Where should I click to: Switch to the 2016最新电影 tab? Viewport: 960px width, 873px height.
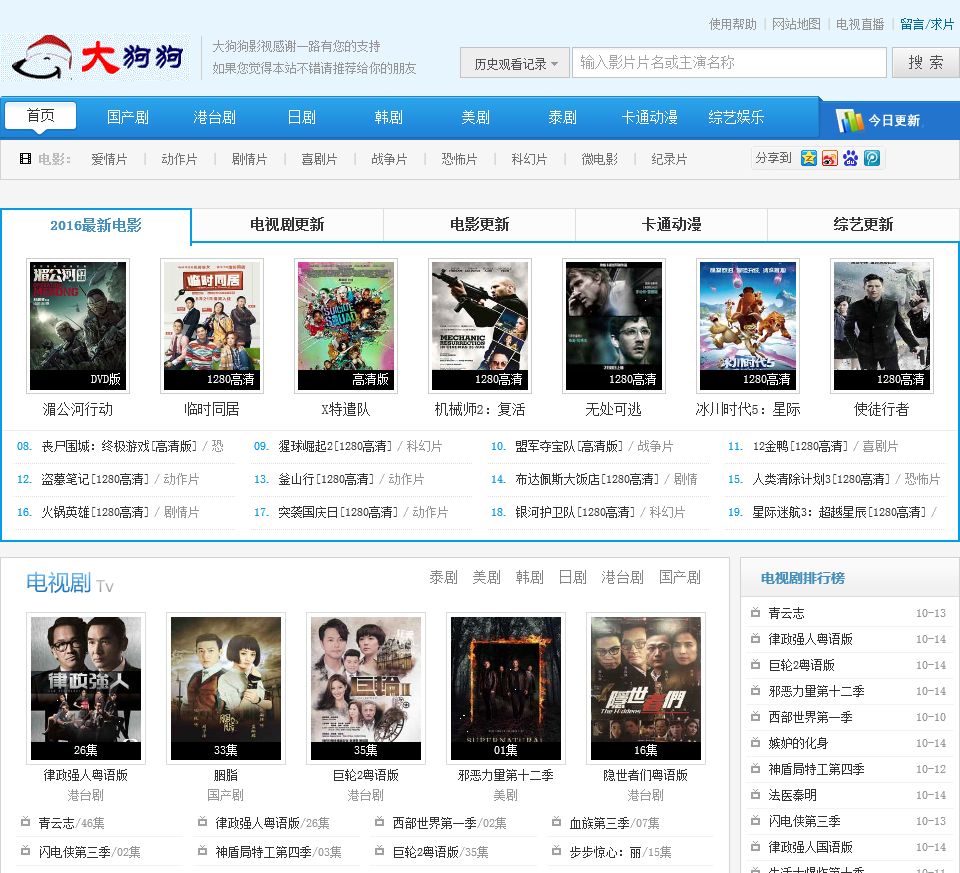[96, 226]
